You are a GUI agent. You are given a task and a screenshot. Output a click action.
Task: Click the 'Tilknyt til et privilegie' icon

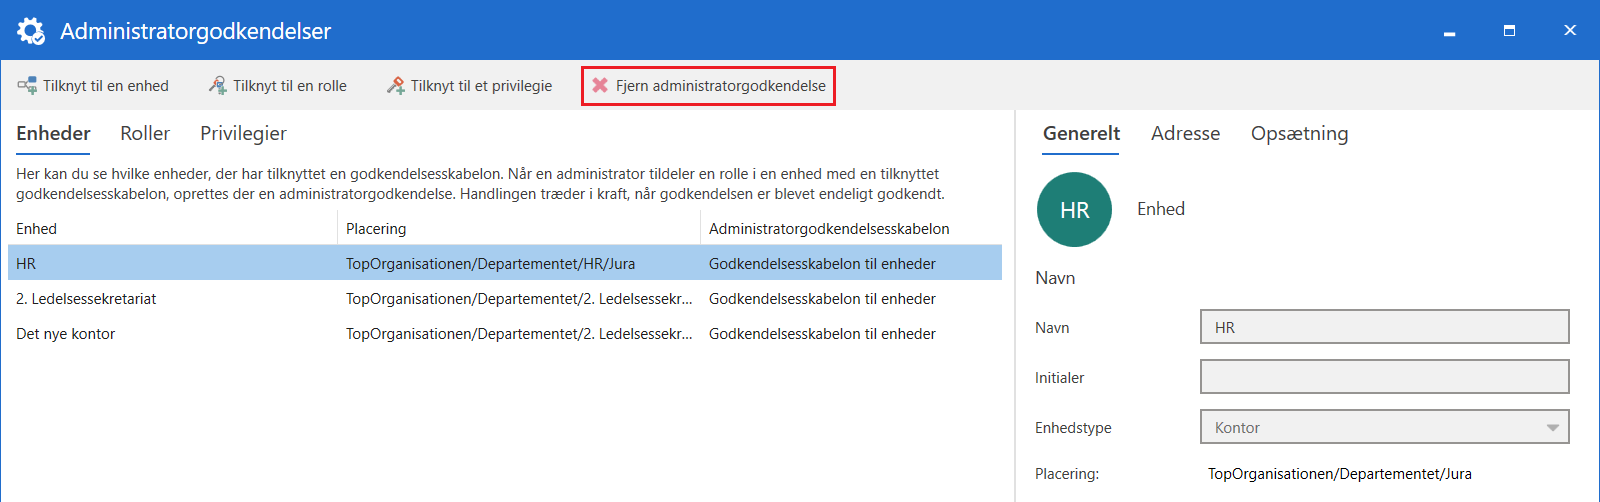[396, 86]
